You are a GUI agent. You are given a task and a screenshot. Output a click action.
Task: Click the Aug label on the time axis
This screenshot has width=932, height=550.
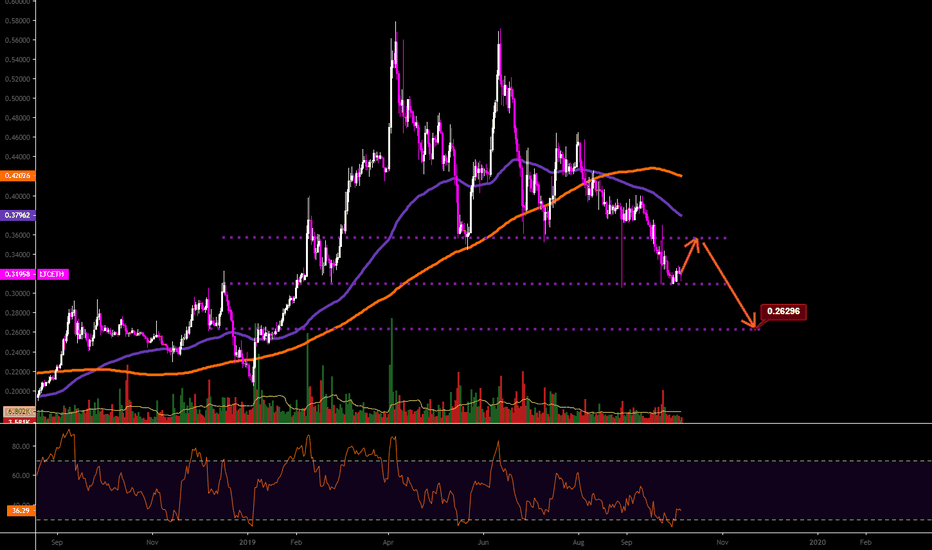tap(578, 542)
